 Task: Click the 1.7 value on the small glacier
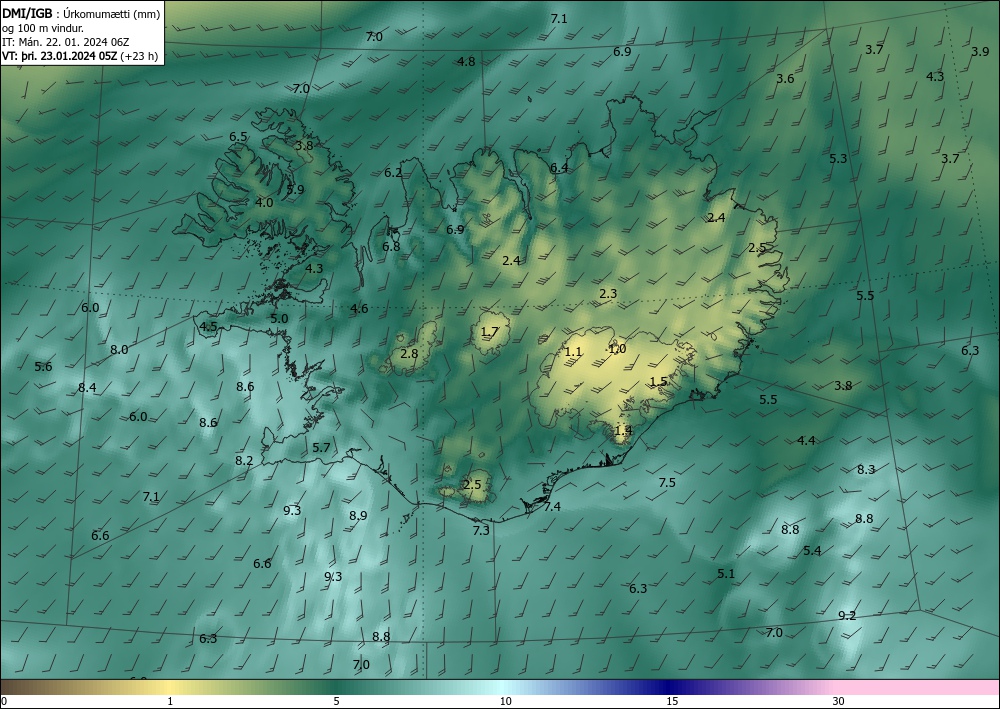pos(489,332)
